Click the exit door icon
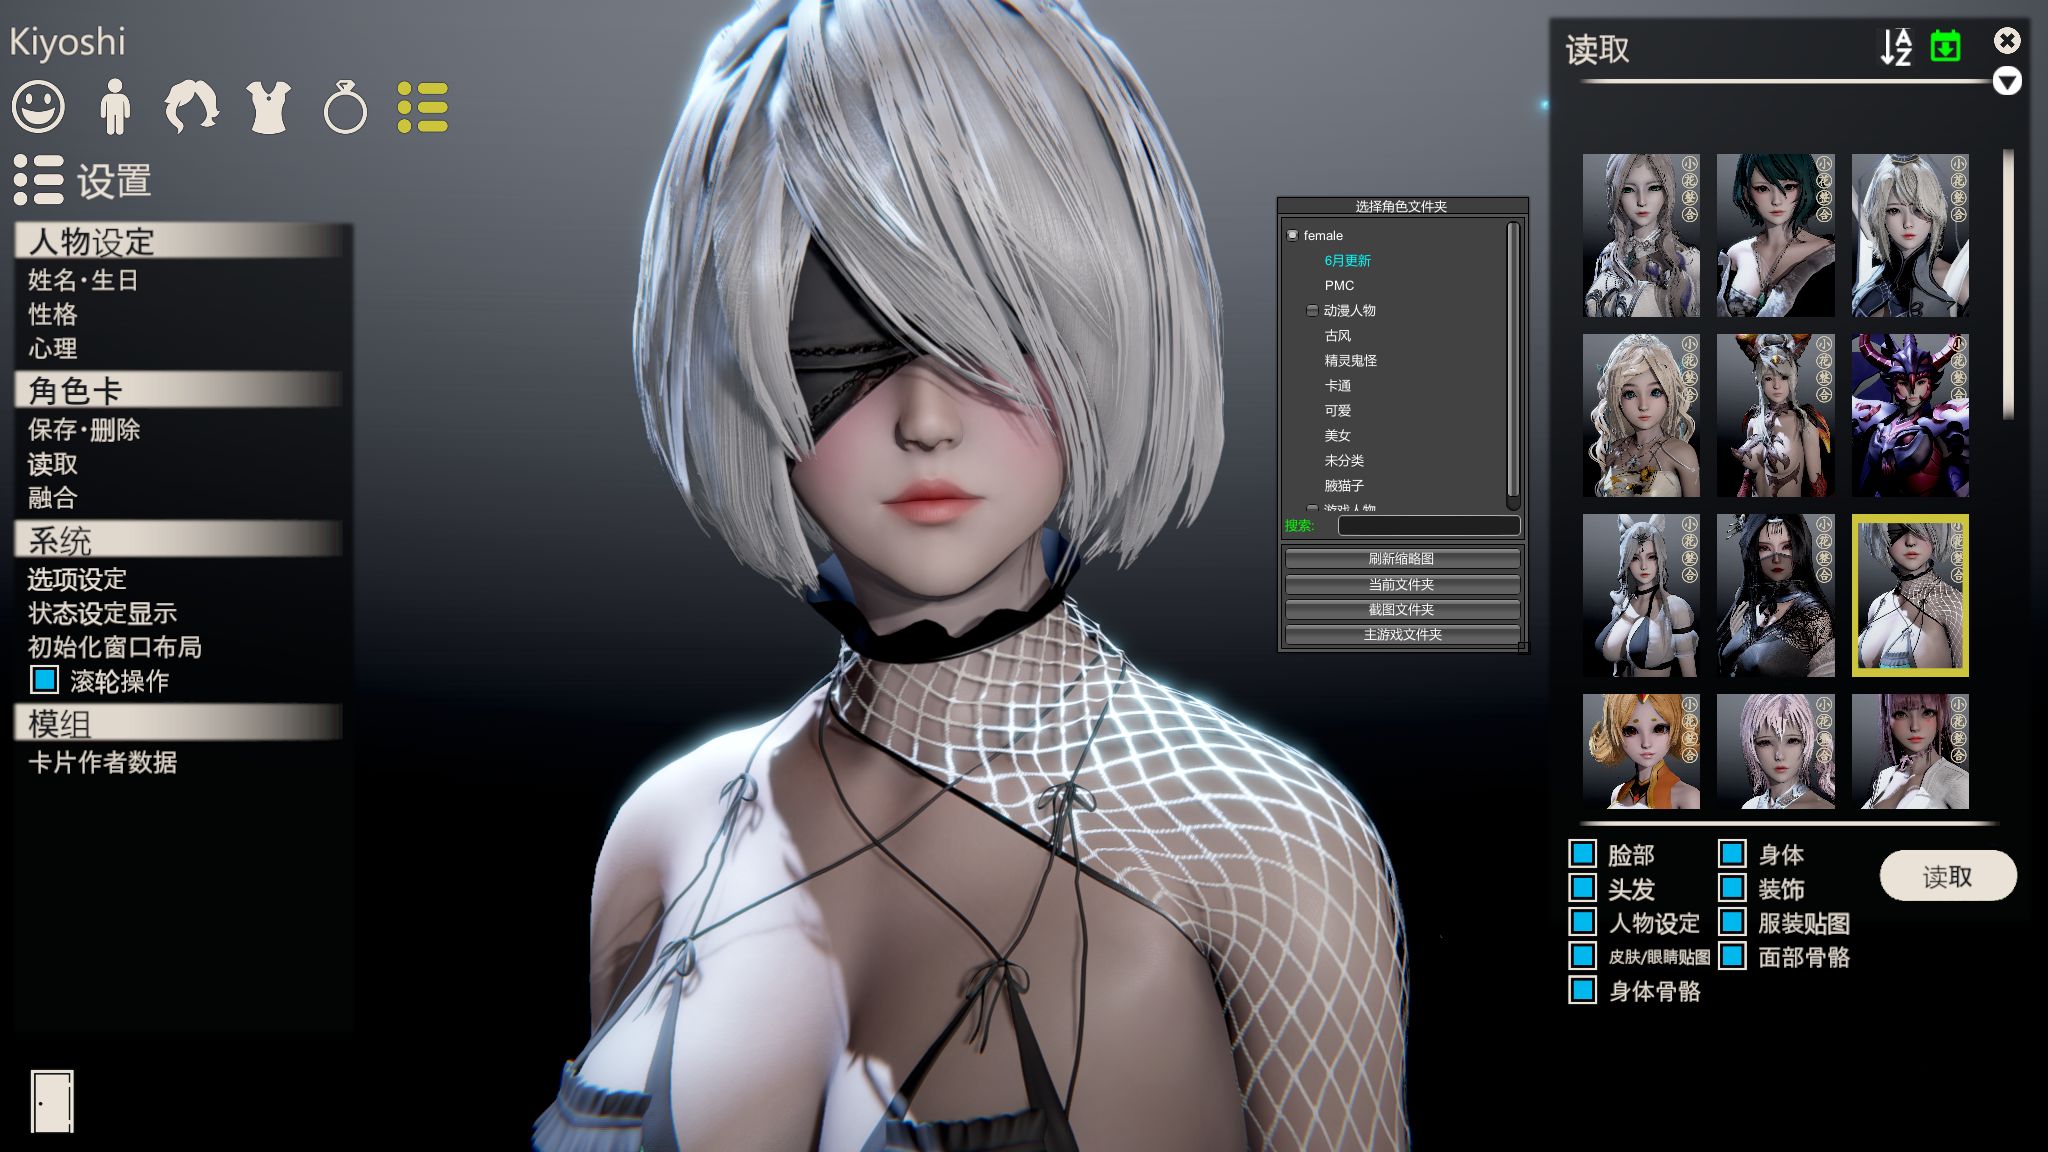 pyautogui.click(x=52, y=1101)
